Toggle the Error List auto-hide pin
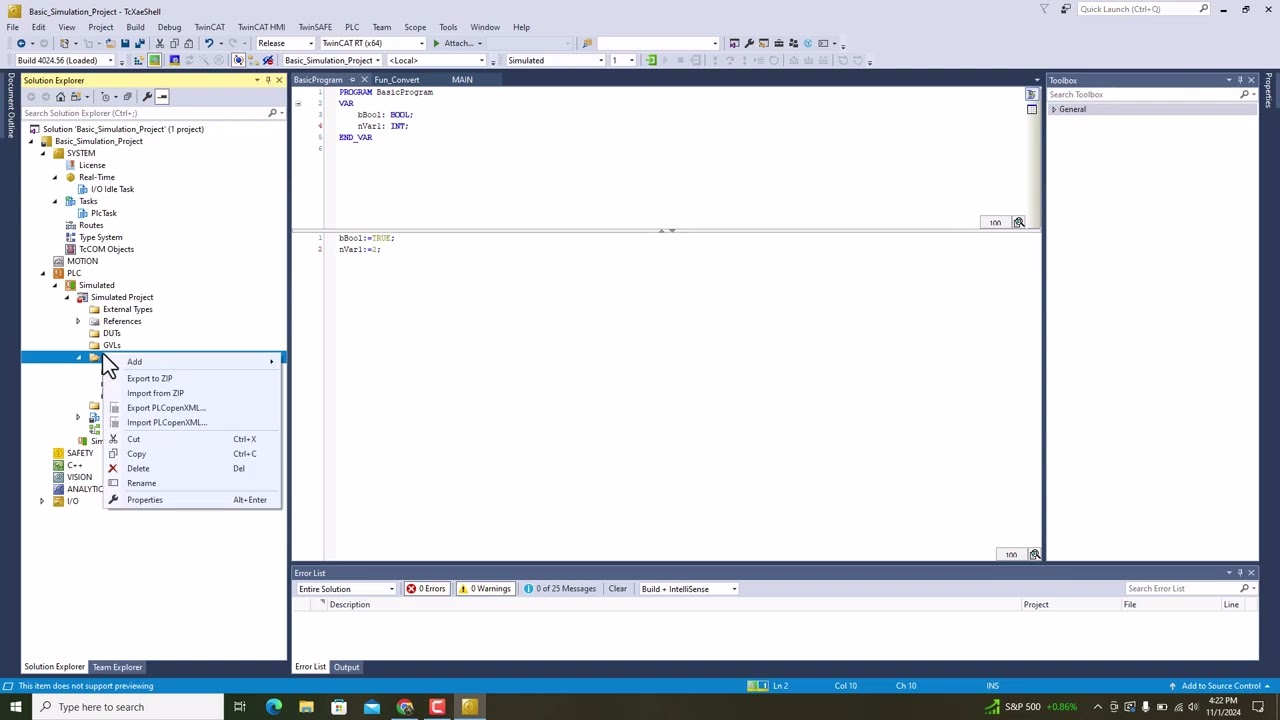 point(1240,573)
